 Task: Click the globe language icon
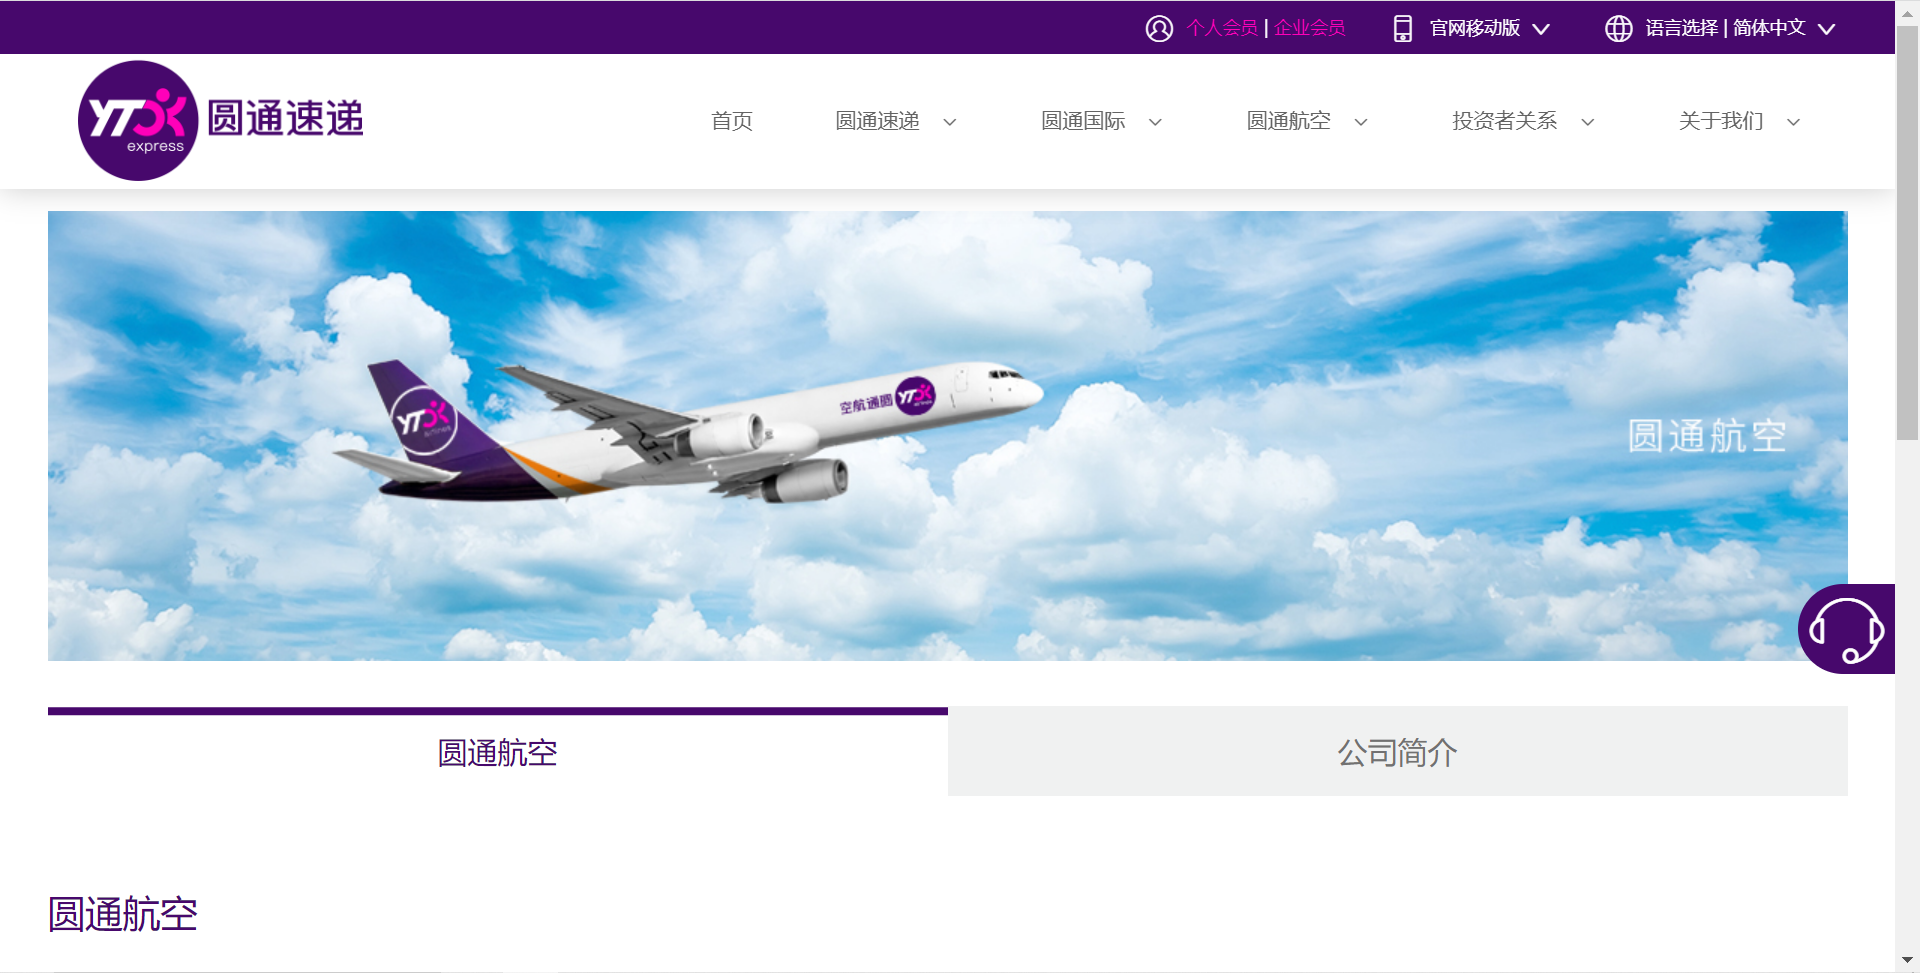(1619, 28)
